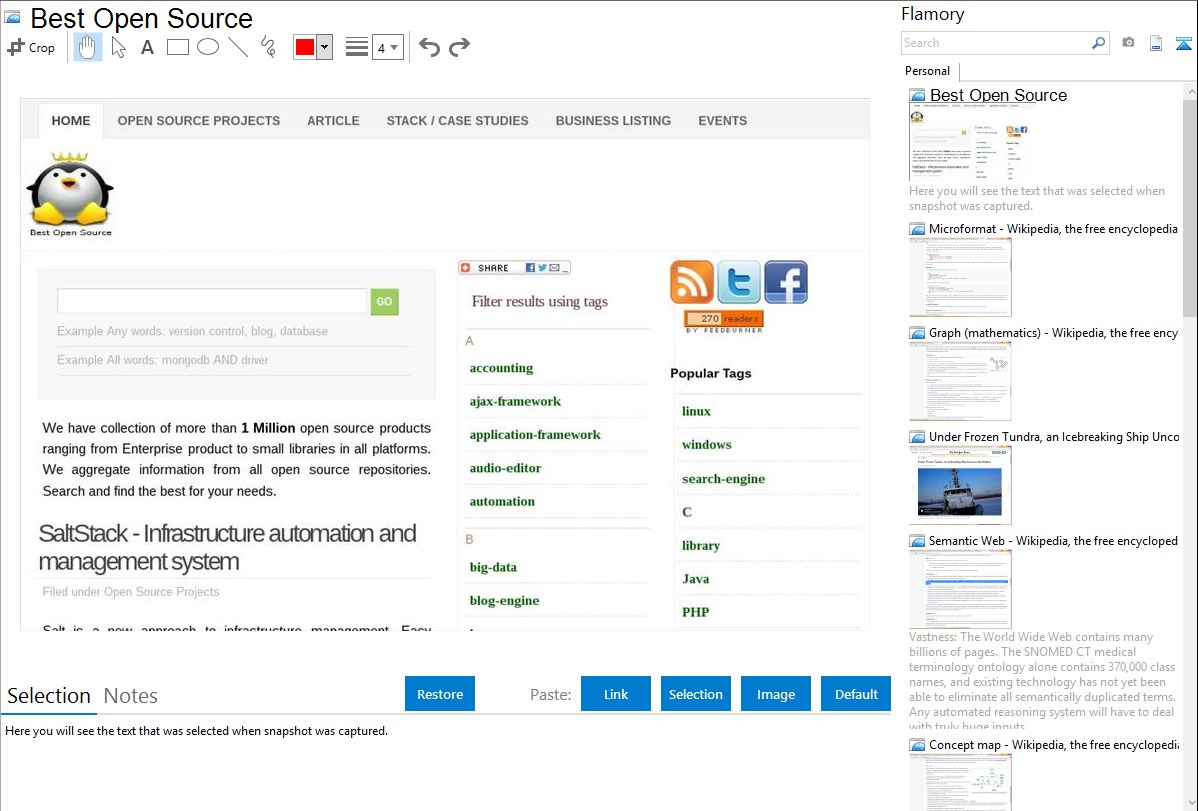1198x811 pixels.
Task: Select the Crop tool
Action: pyautogui.click(x=31, y=47)
